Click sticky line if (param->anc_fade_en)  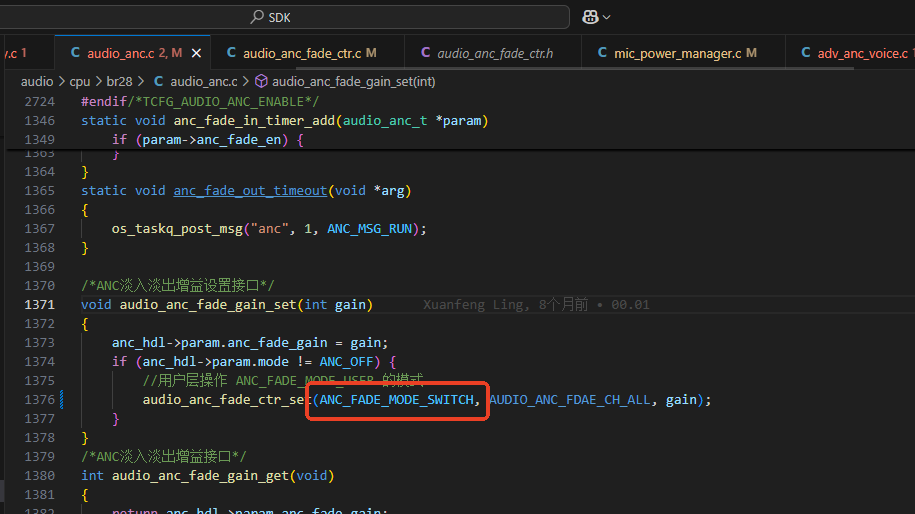(x=208, y=139)
